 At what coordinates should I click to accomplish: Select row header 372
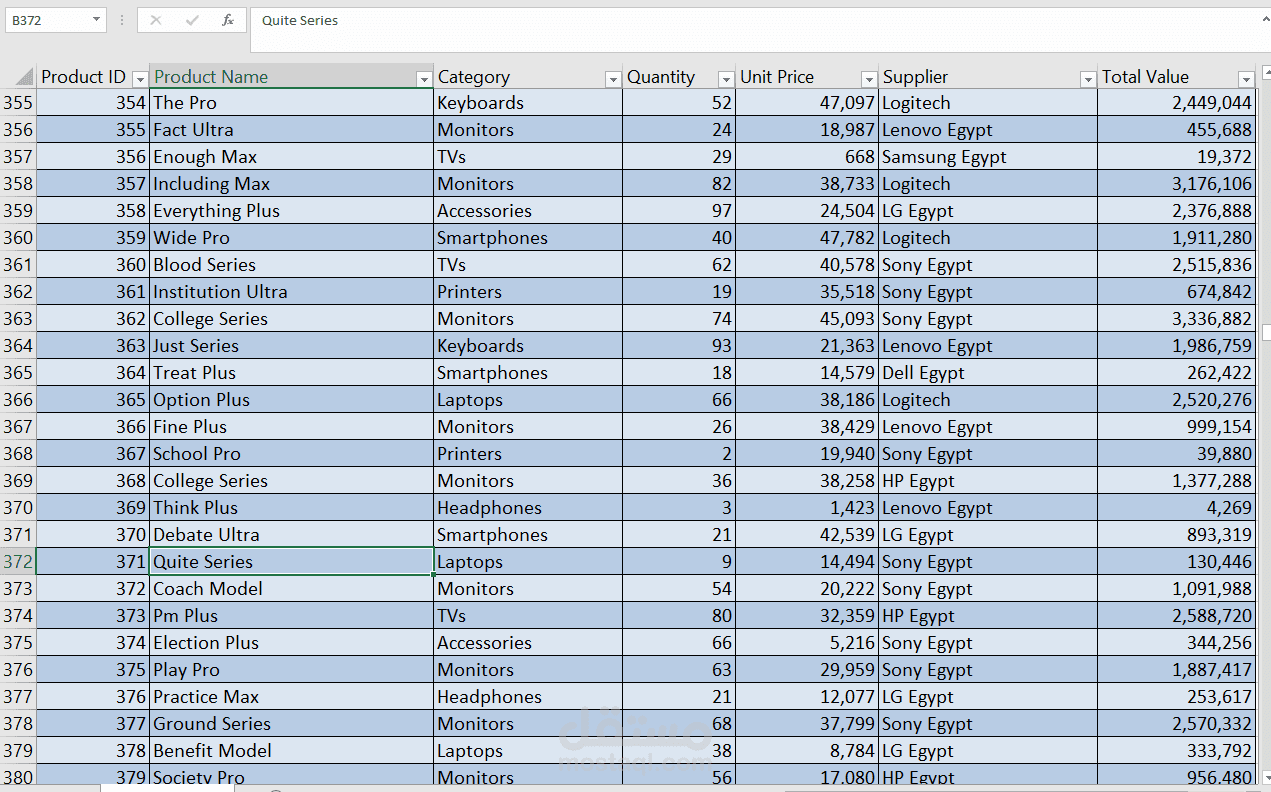point(18,562)
